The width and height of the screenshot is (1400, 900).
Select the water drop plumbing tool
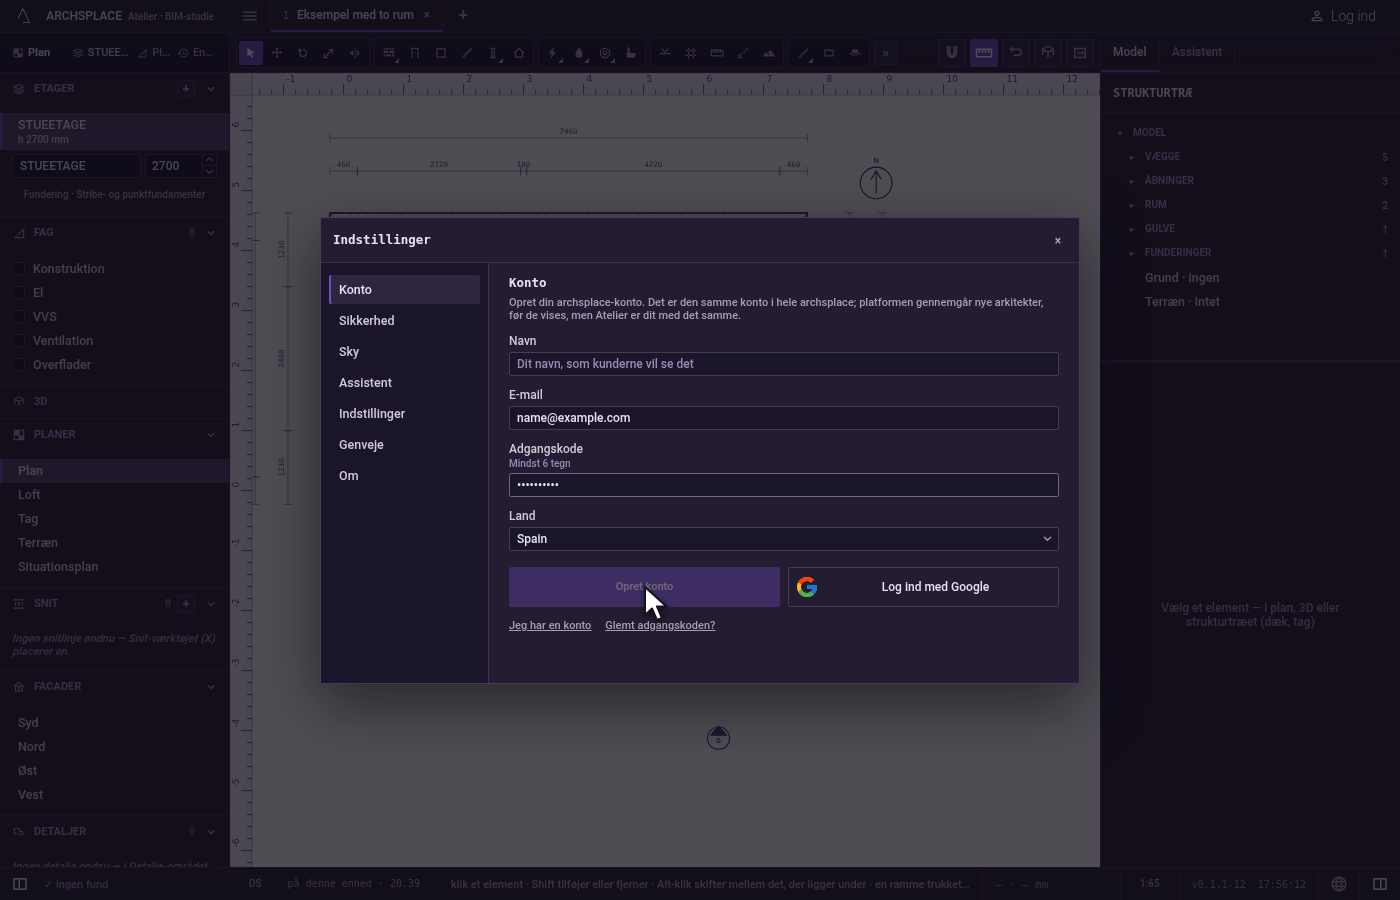pyautogui.click(x=579, y=53)
